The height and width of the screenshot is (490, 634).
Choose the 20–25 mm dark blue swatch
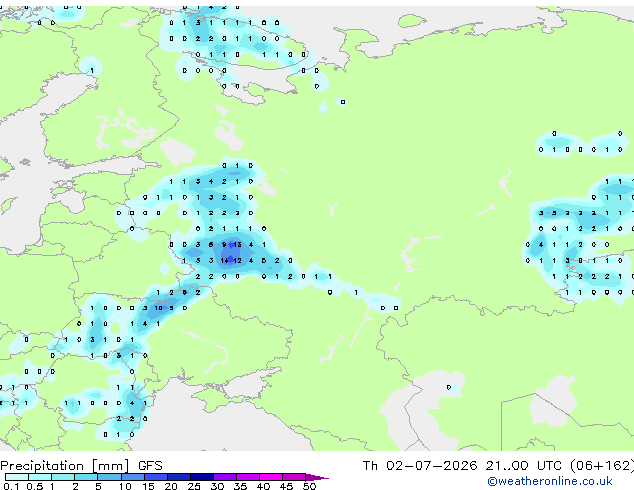[179, 477]
